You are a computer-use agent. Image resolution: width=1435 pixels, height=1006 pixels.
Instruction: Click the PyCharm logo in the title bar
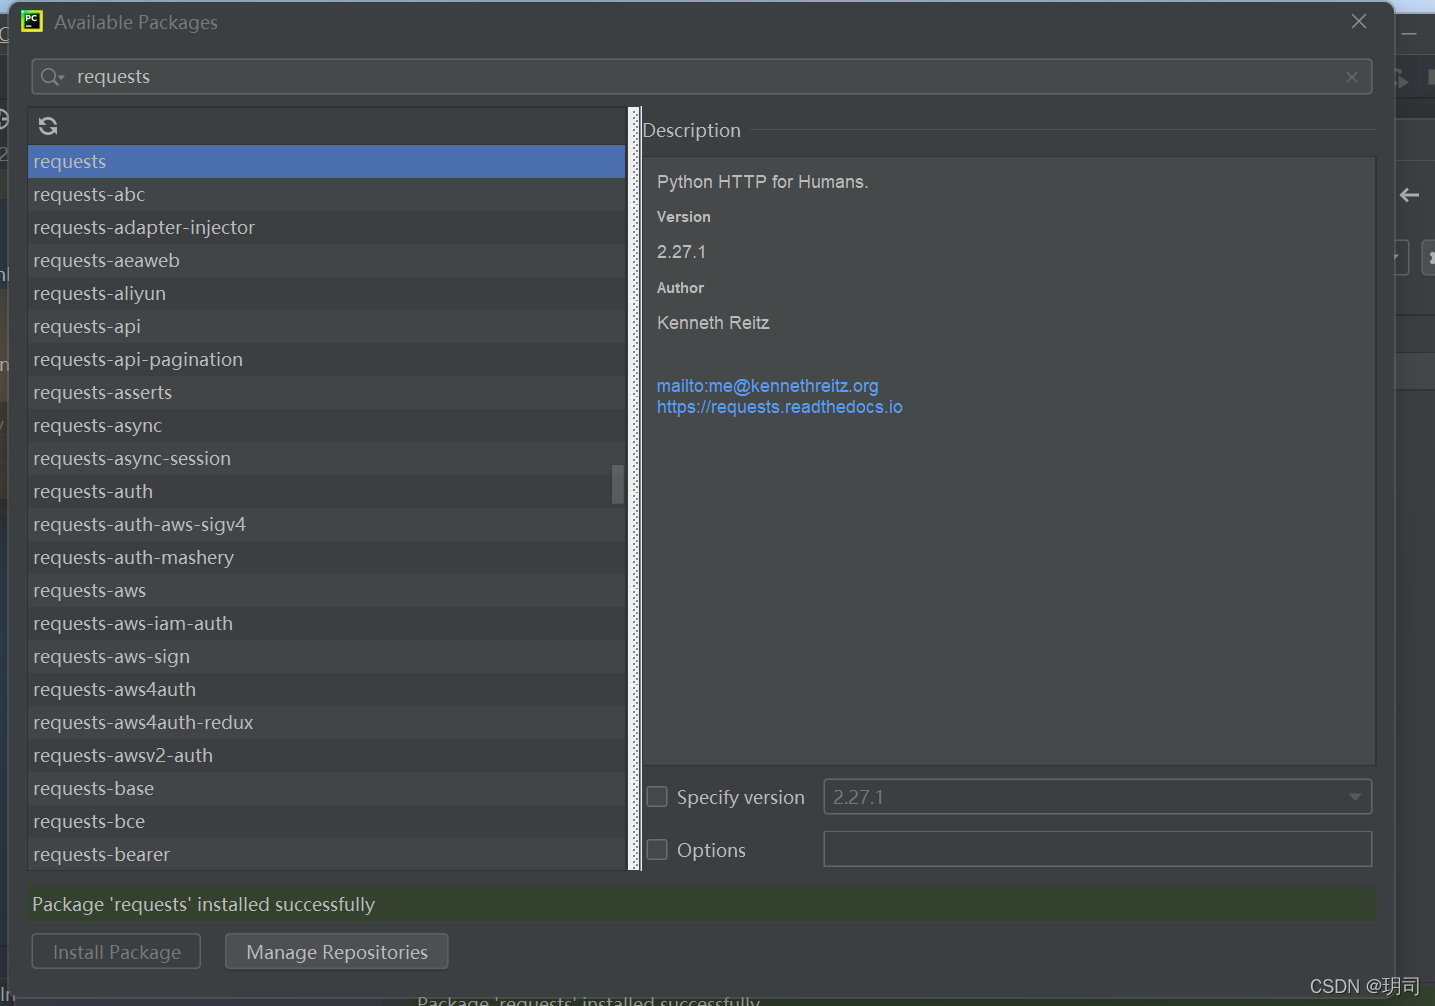(x=32, y=21)
